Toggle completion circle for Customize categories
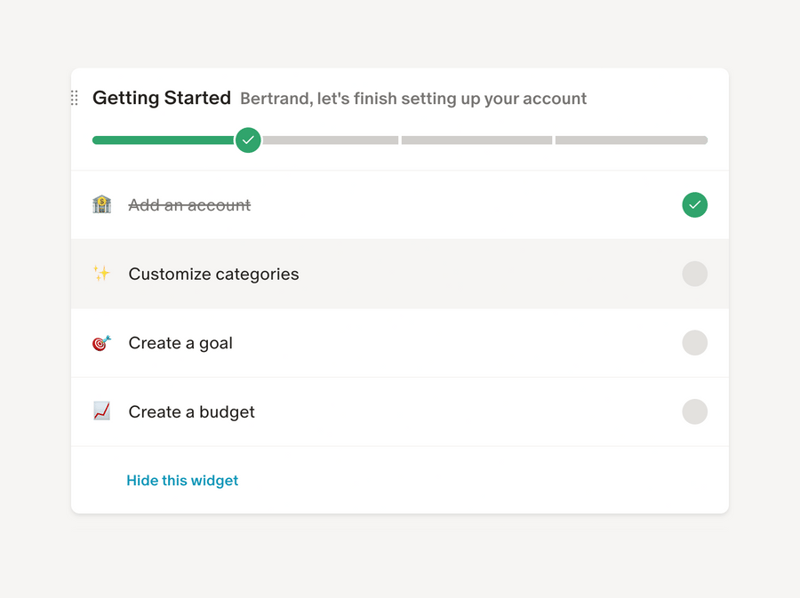 (695, 274)
